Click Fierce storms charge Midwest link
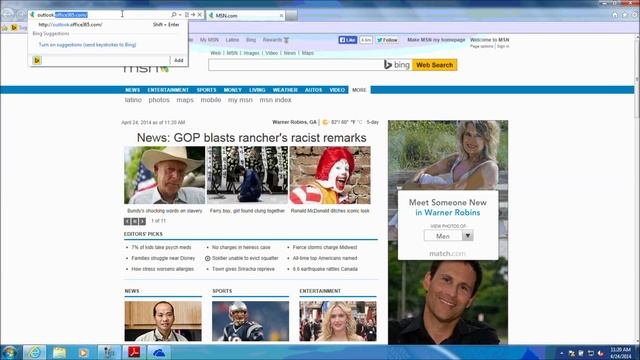This screenshot has height=360, width=640. point(325,247)
